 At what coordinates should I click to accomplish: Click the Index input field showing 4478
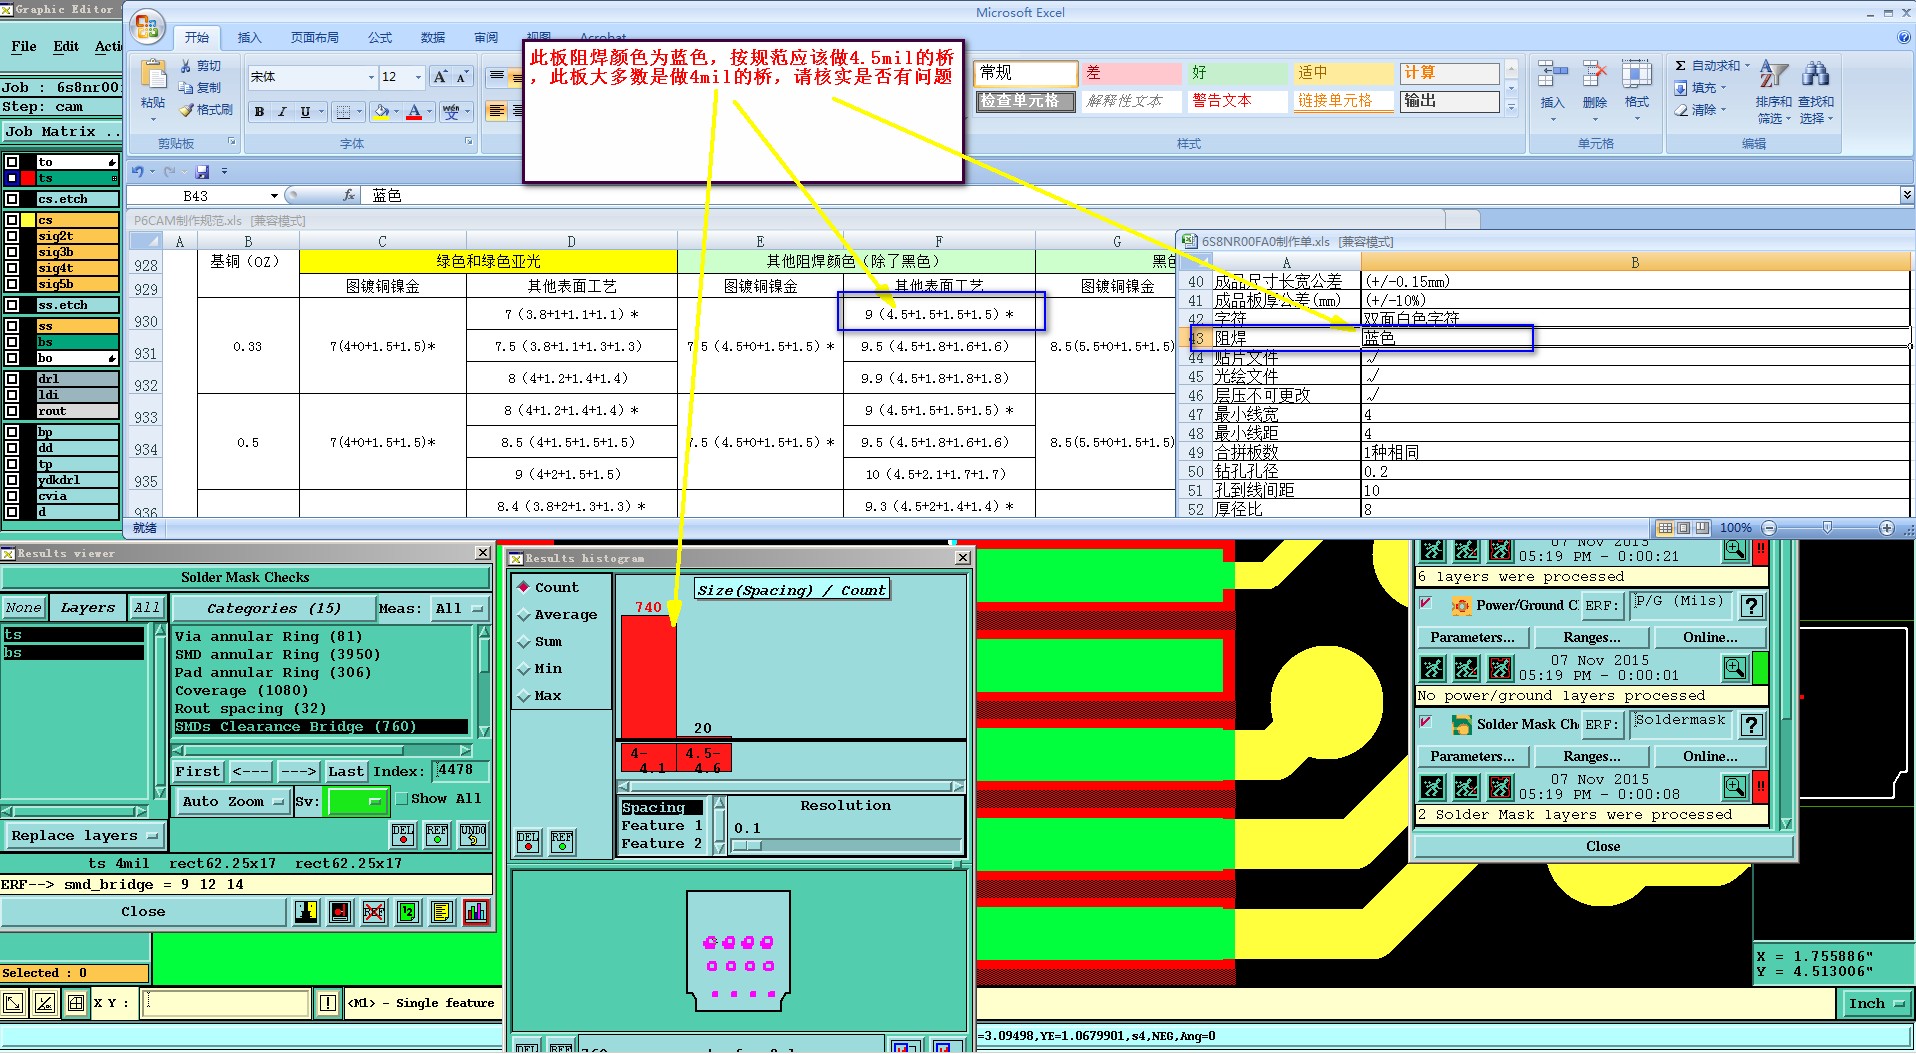462,770
